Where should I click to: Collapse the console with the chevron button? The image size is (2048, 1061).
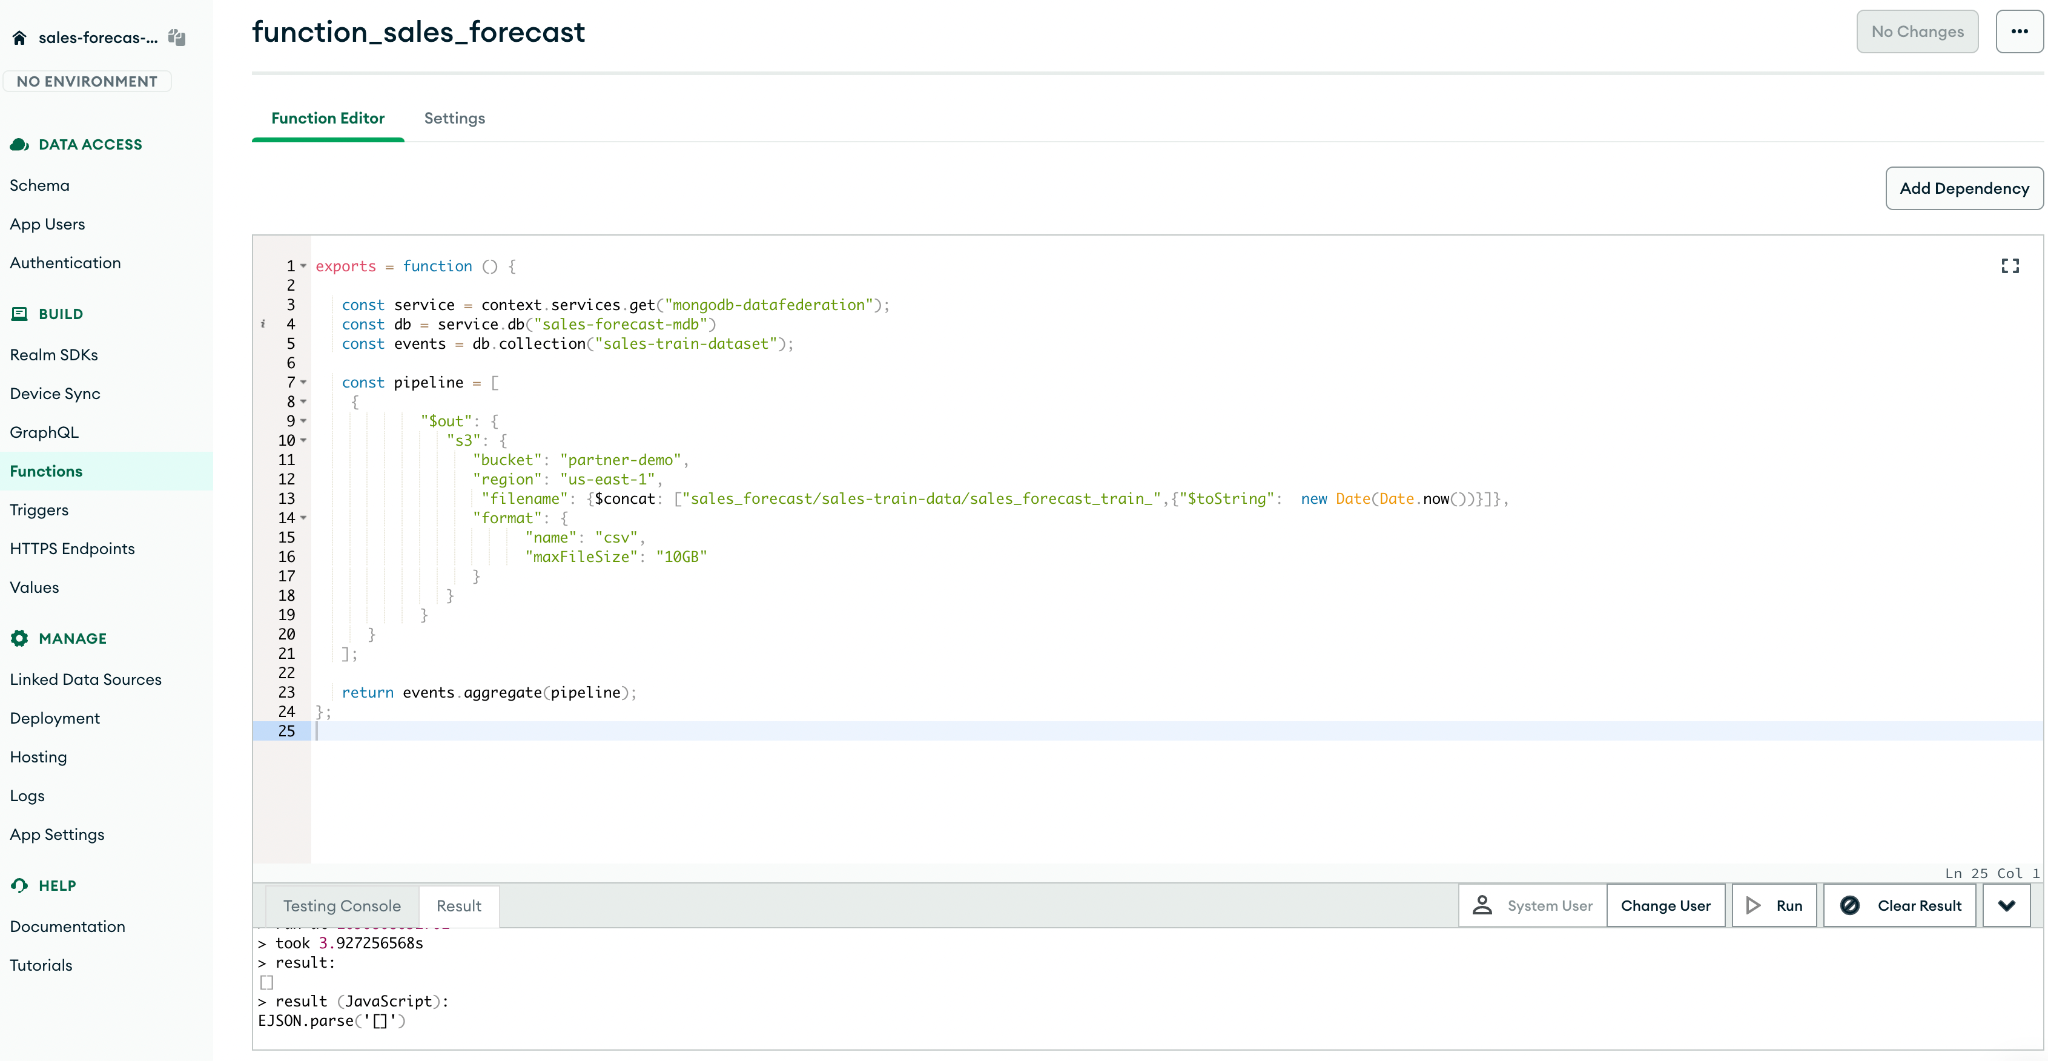[2006, 906]
